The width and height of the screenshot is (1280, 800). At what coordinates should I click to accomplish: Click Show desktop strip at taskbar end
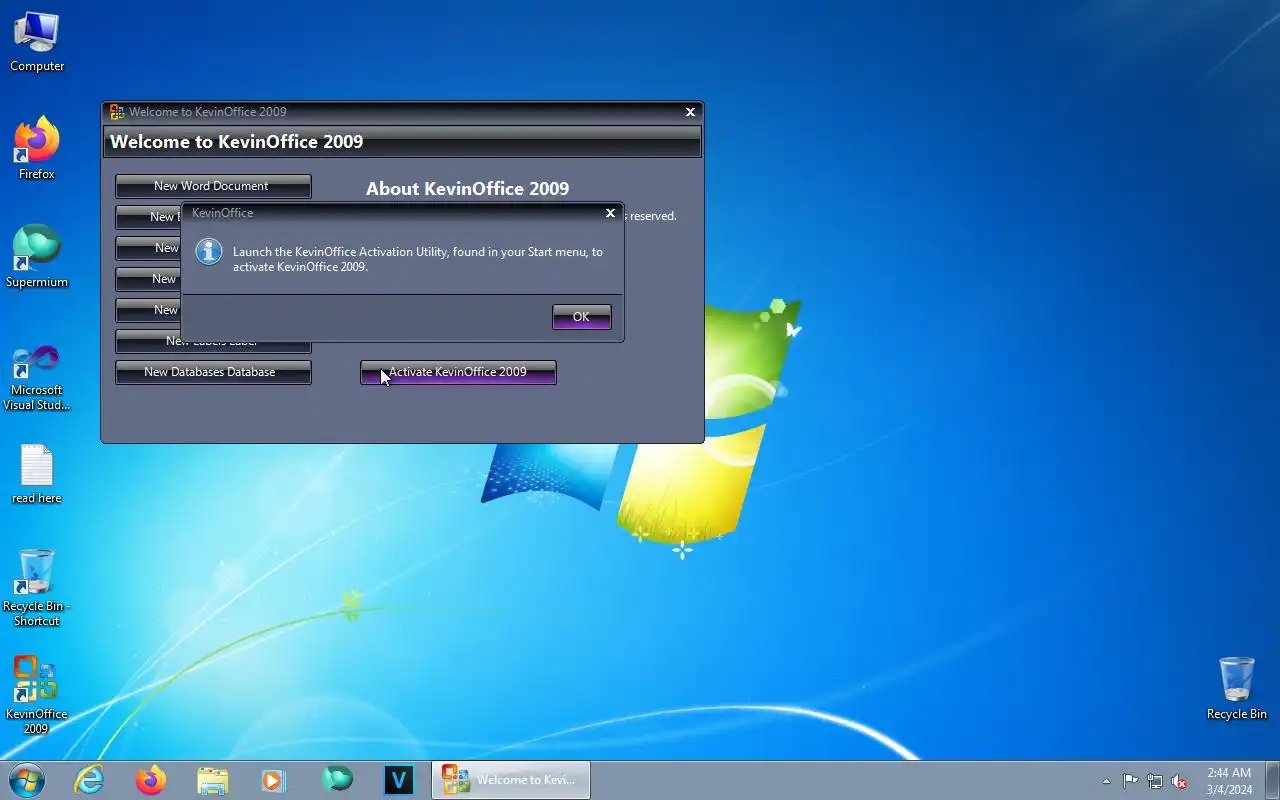coord(1272,780)
